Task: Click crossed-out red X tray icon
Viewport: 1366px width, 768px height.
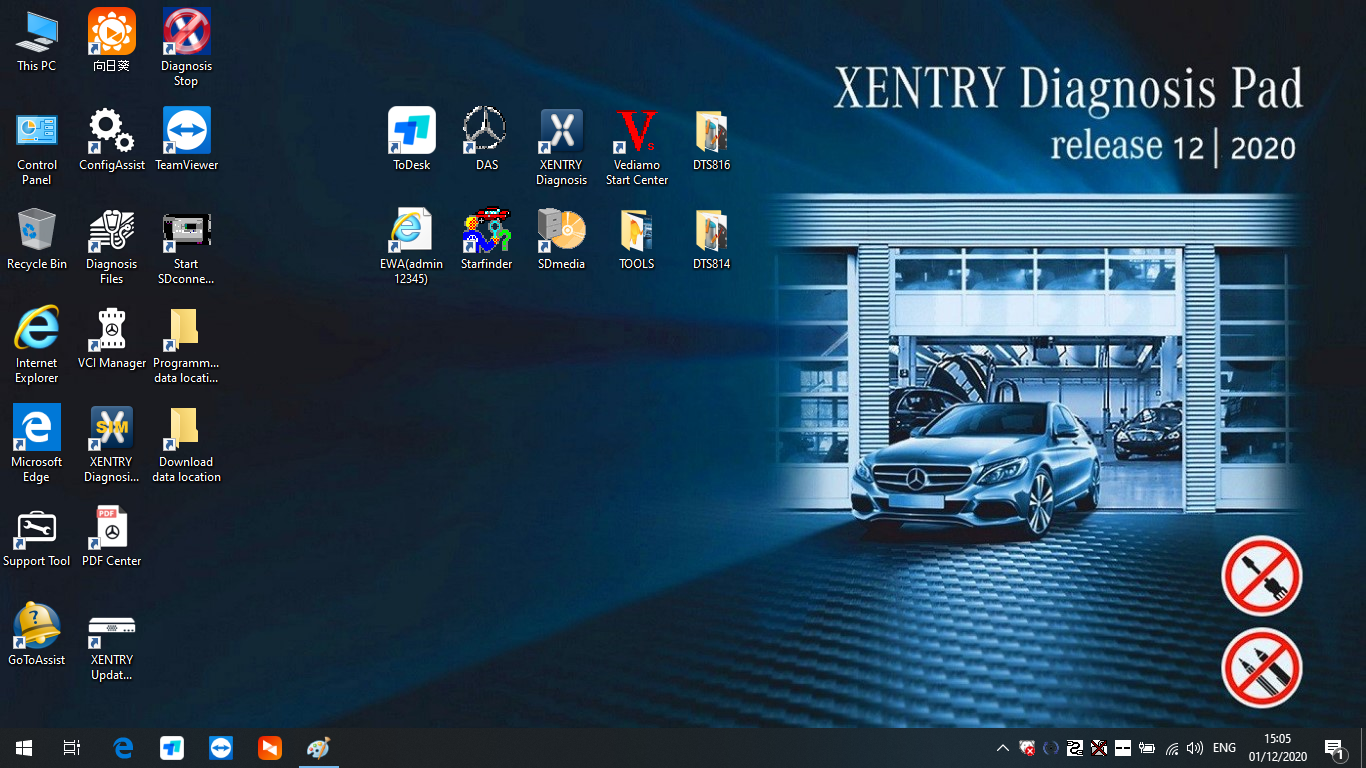Action: [1099, 748]
